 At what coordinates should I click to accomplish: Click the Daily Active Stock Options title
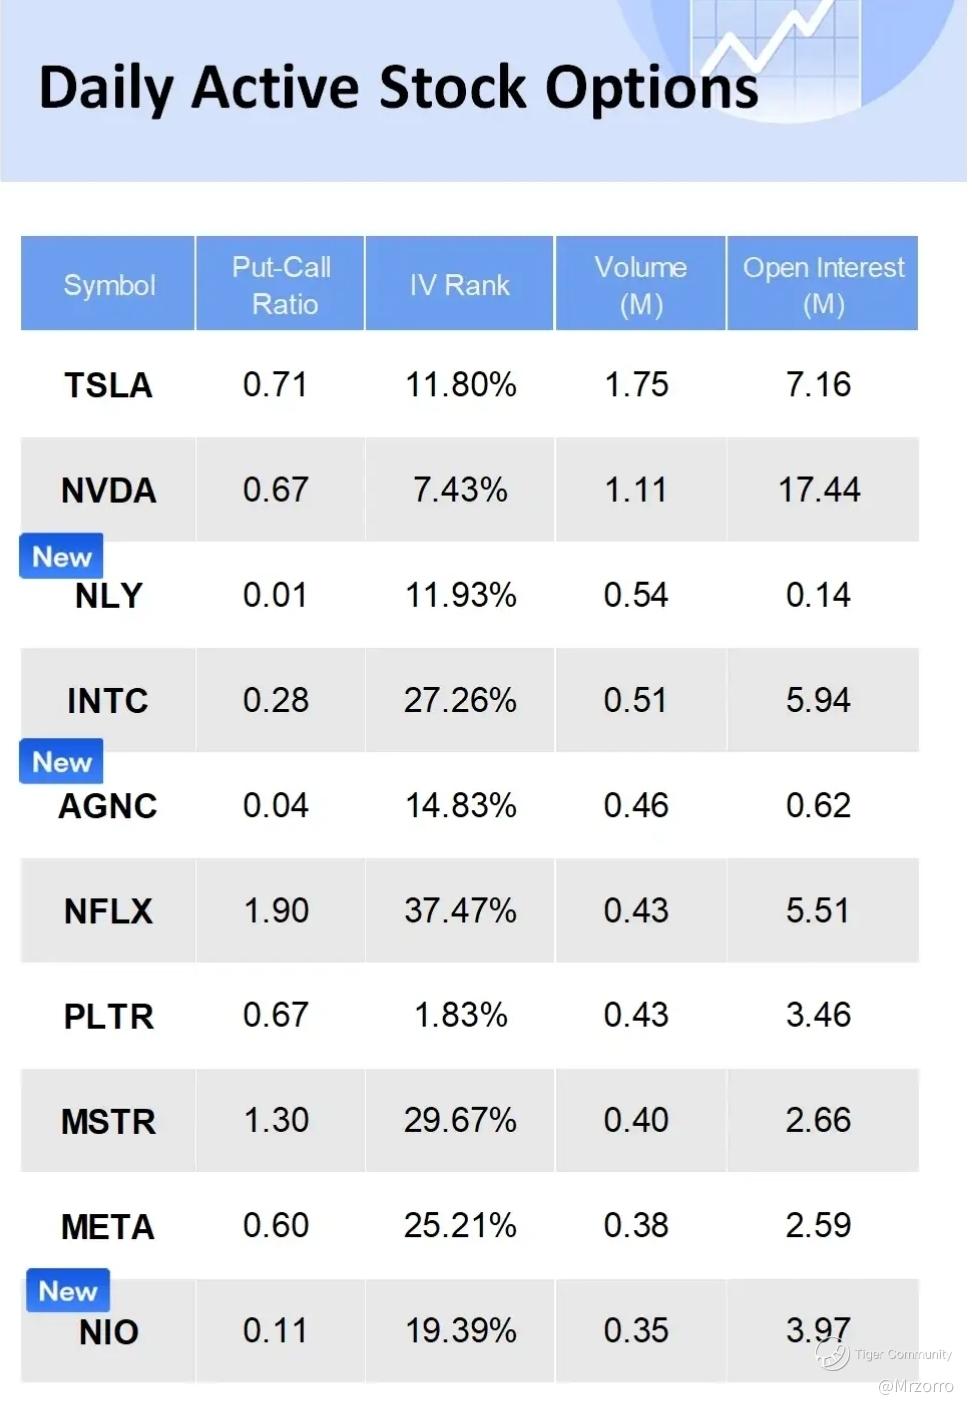click(398, 88)
